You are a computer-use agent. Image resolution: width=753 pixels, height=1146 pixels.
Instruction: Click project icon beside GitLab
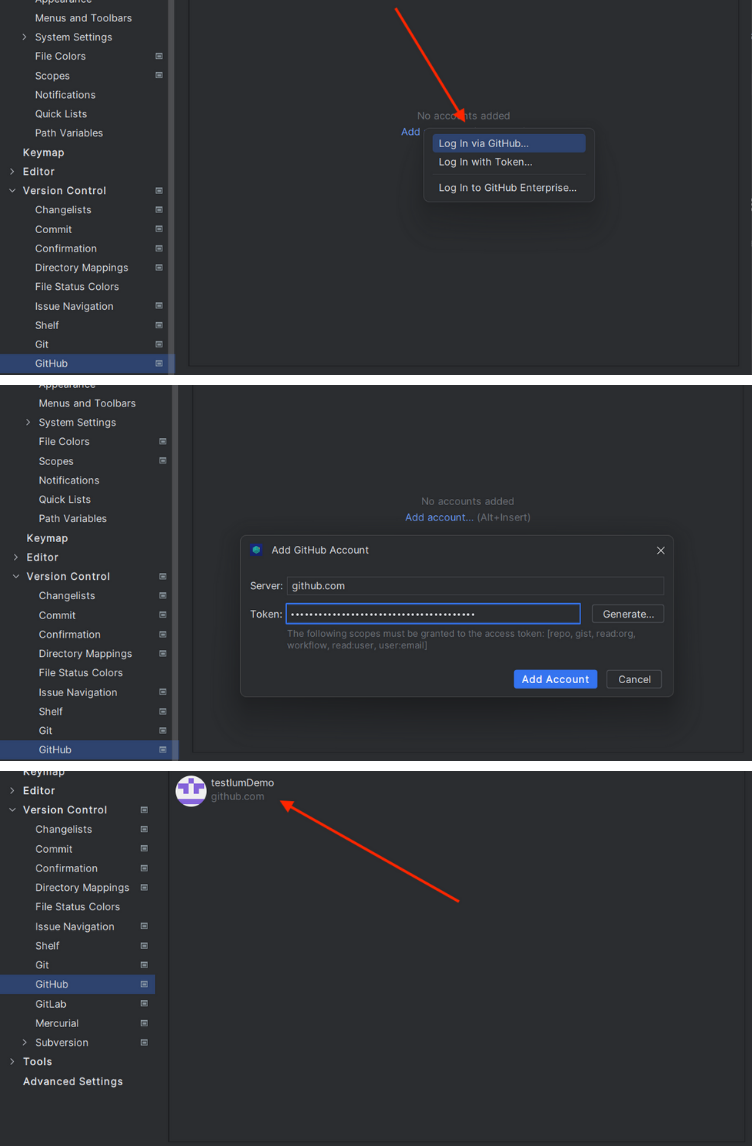[144, 1004]
